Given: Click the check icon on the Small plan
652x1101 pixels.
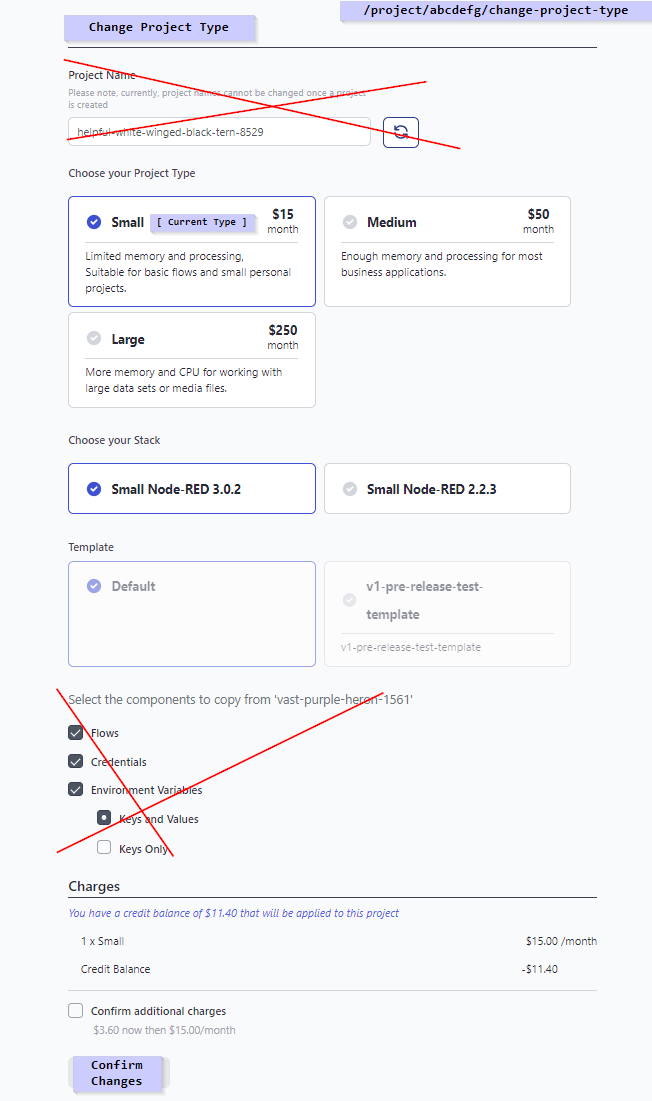Looking at the screenshot, I should 94,222.
